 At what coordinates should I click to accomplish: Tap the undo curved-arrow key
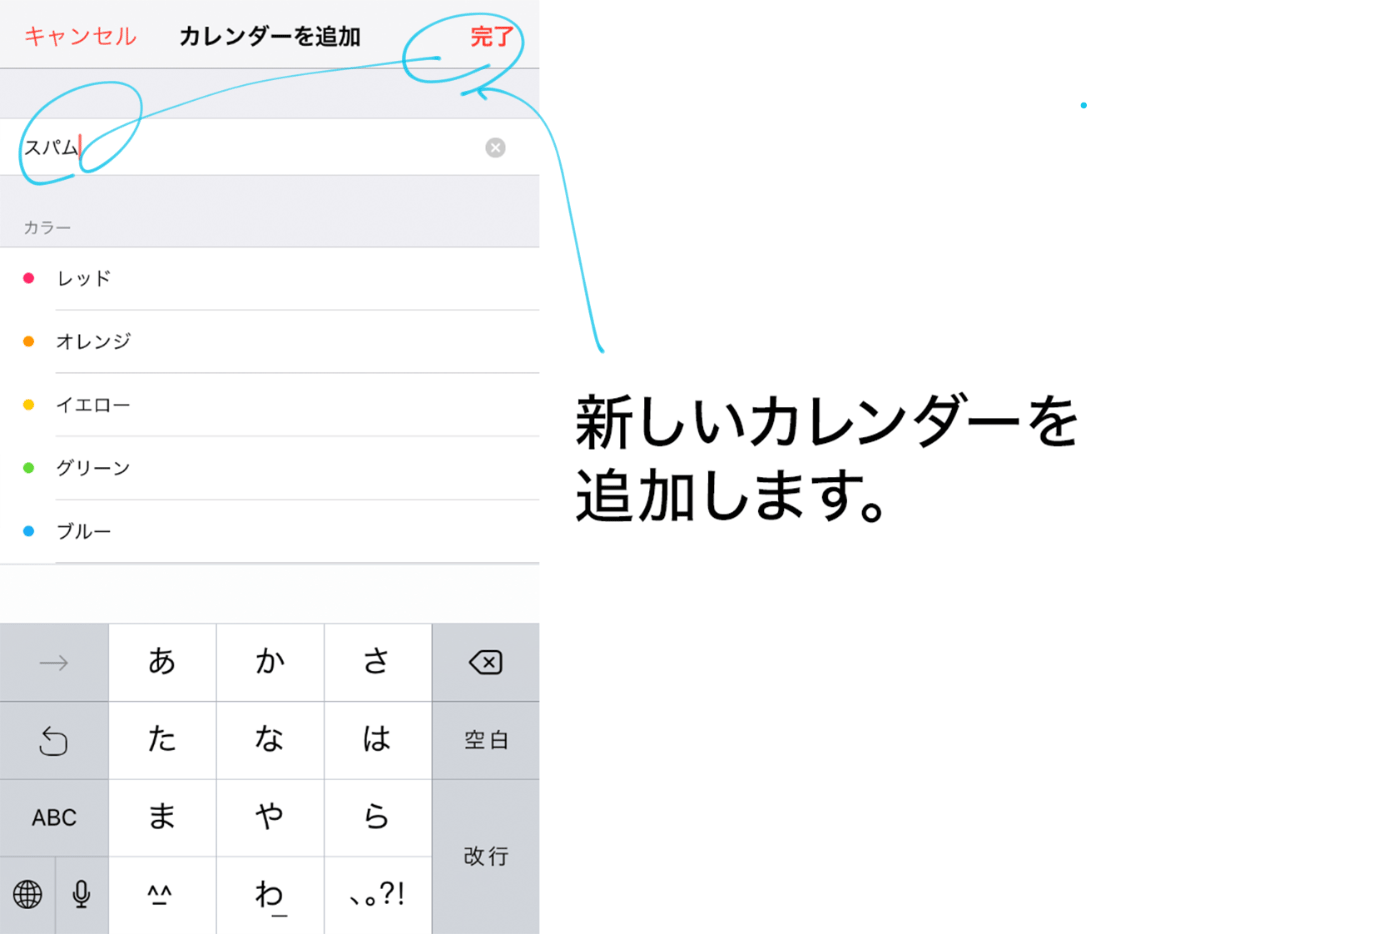54,740
